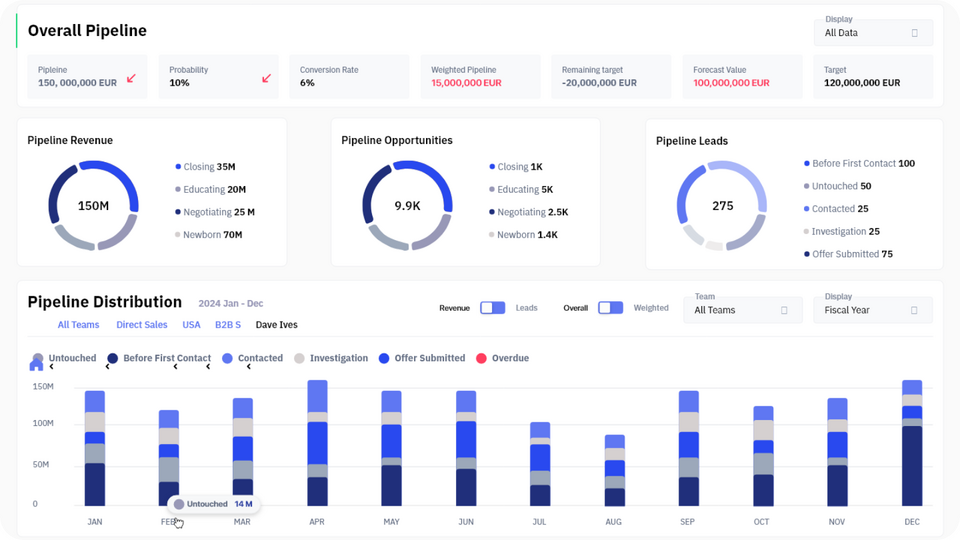Click the red down arrow on the Pipeline card
The height and width of the screenshot is (540, 960).
pos(131,78)
